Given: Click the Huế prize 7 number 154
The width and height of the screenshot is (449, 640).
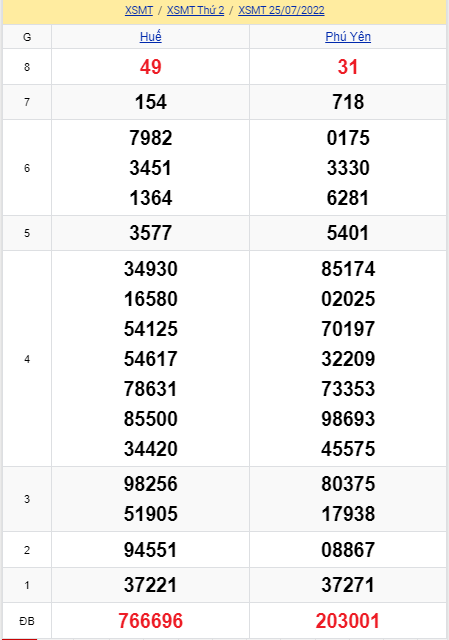Looking at the screenshot, I should click(x=151, y=102).
